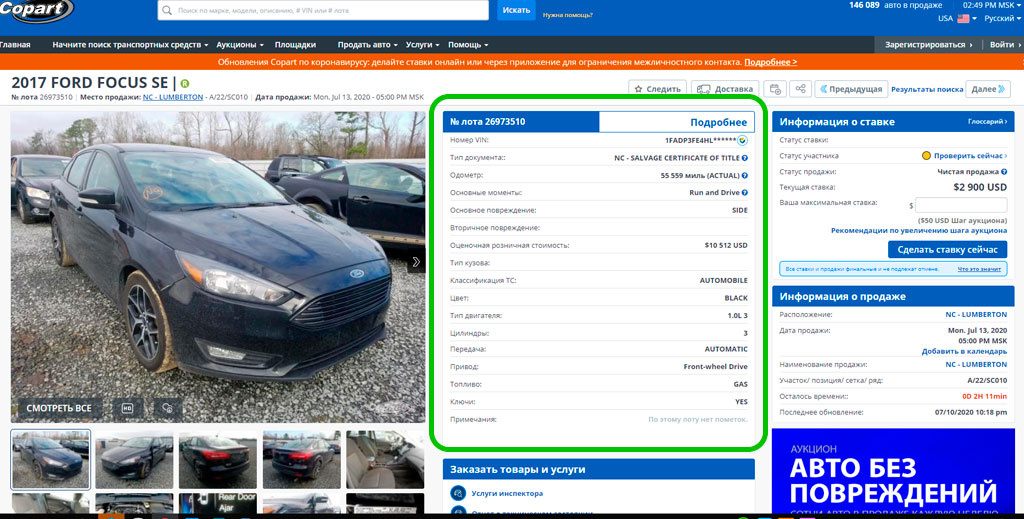Click the Авто без повреждений auction banner
Screen dimensions: 1024x519
coord(893,471)
